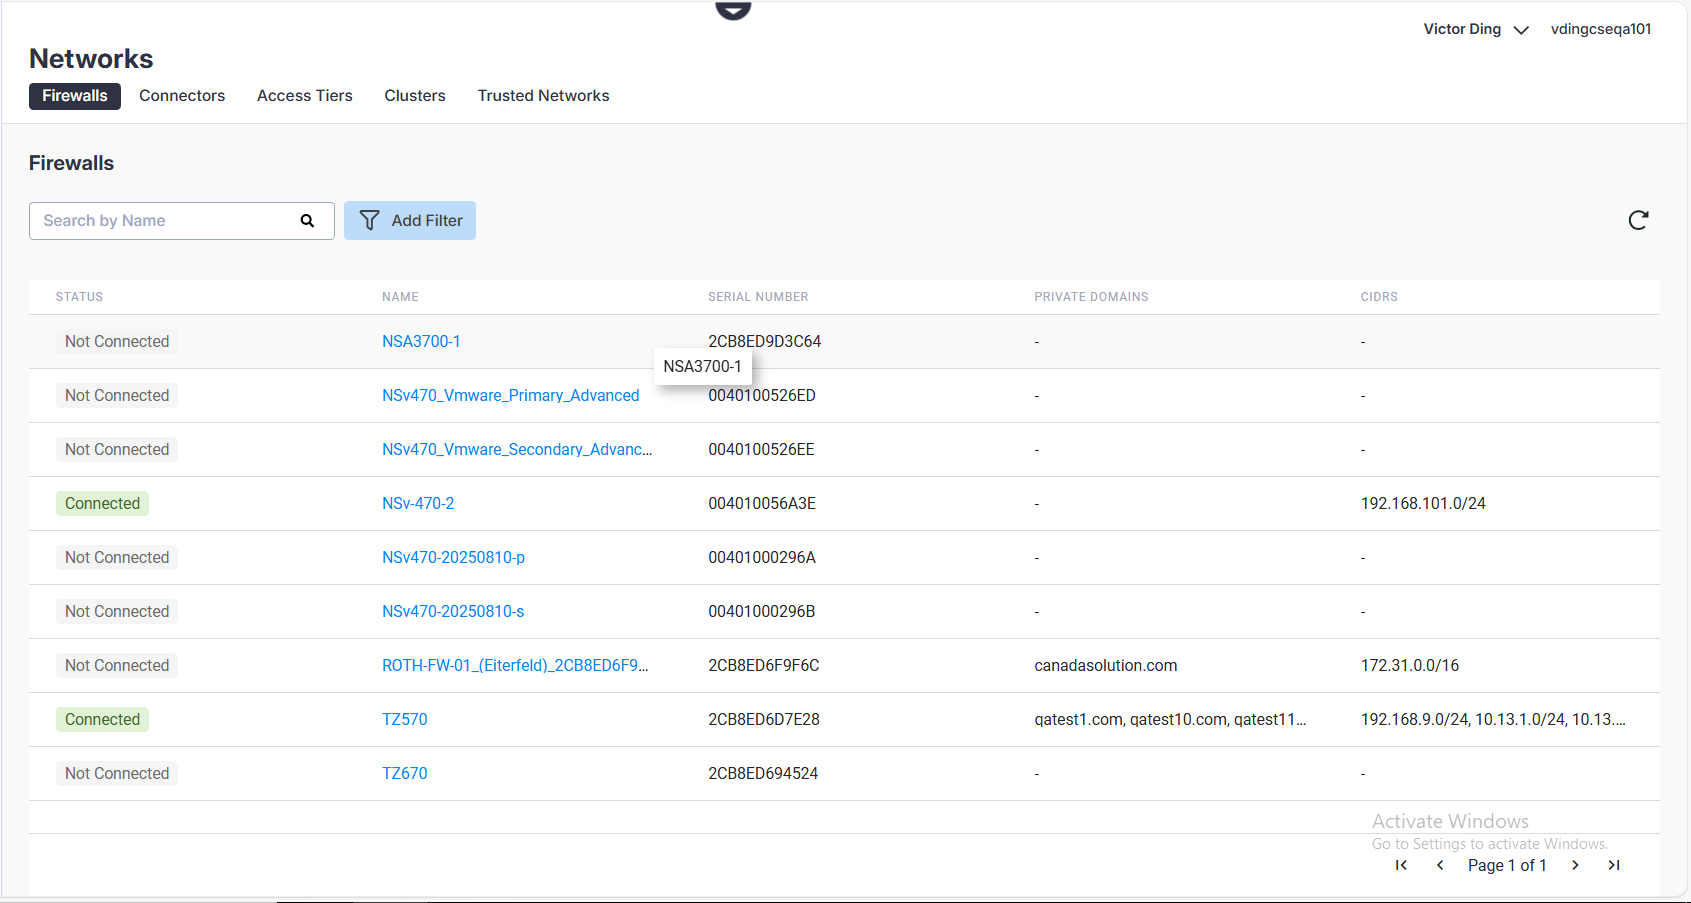Open the NSA3700-1 firewall link

point(421,342)
